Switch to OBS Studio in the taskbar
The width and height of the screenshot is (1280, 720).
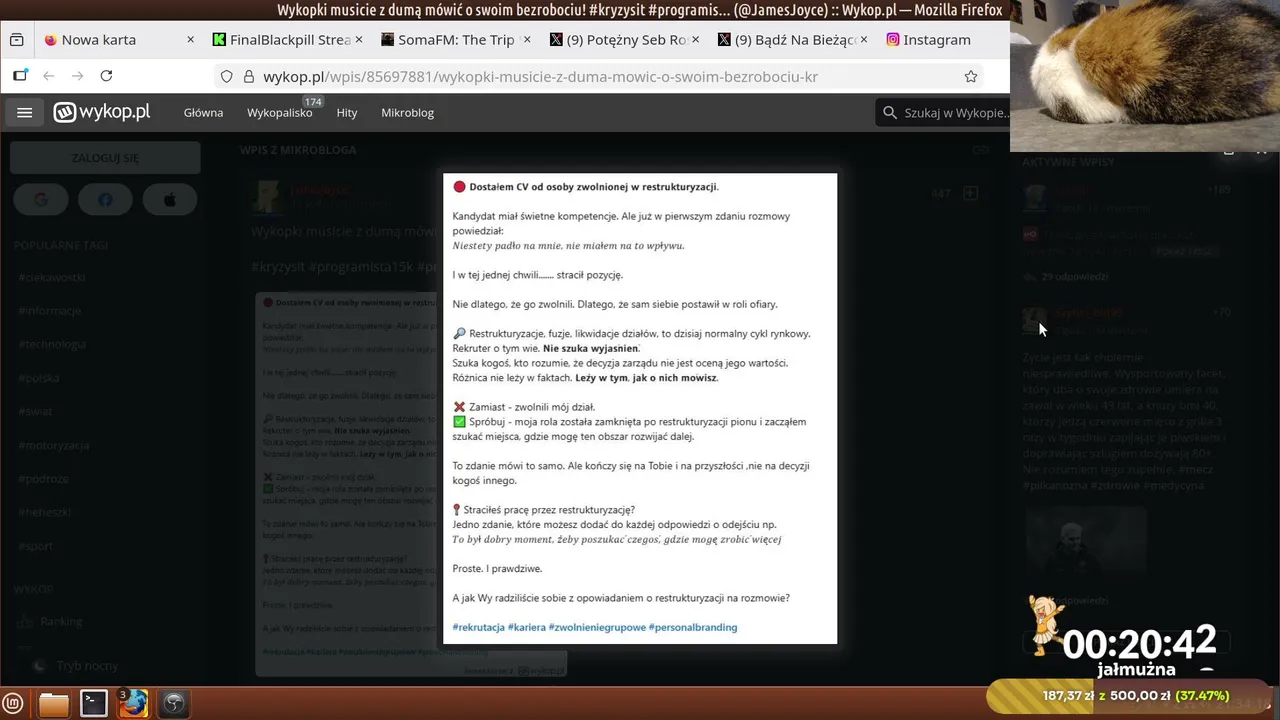tap(174, 704)
